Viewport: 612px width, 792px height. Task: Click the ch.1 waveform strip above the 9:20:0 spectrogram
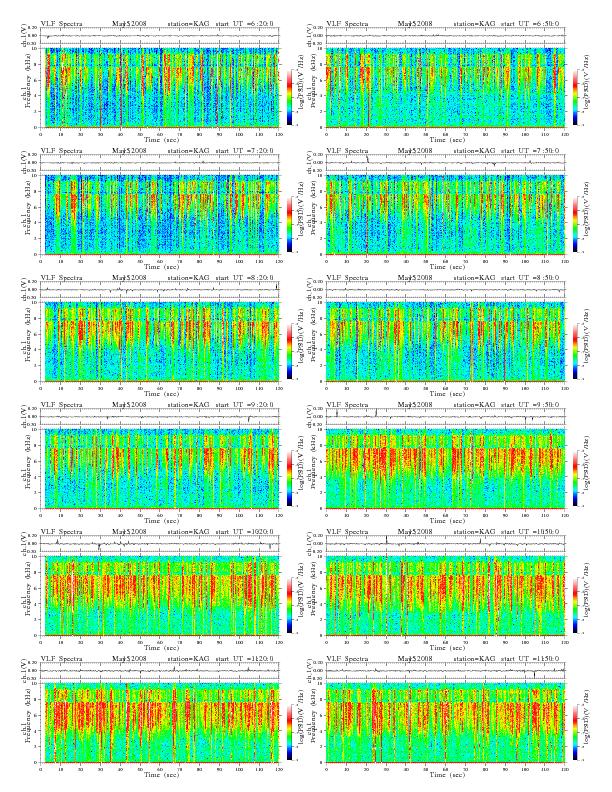coord(160,417)
